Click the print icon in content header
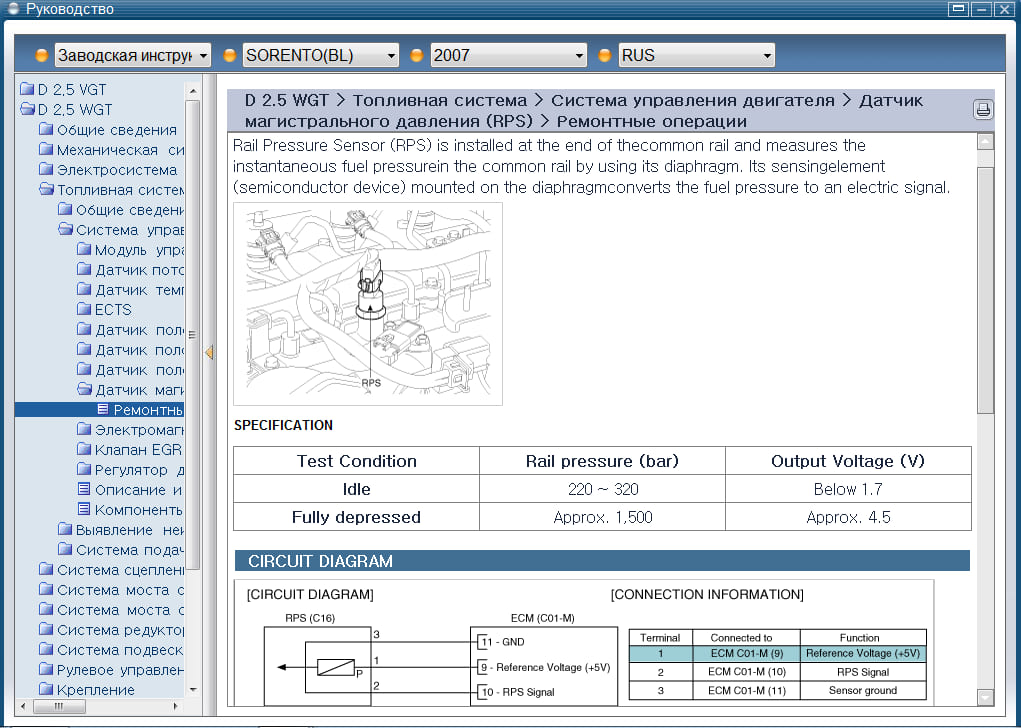1021x728 pixels. pyautogui.click(x=982, y=110)
